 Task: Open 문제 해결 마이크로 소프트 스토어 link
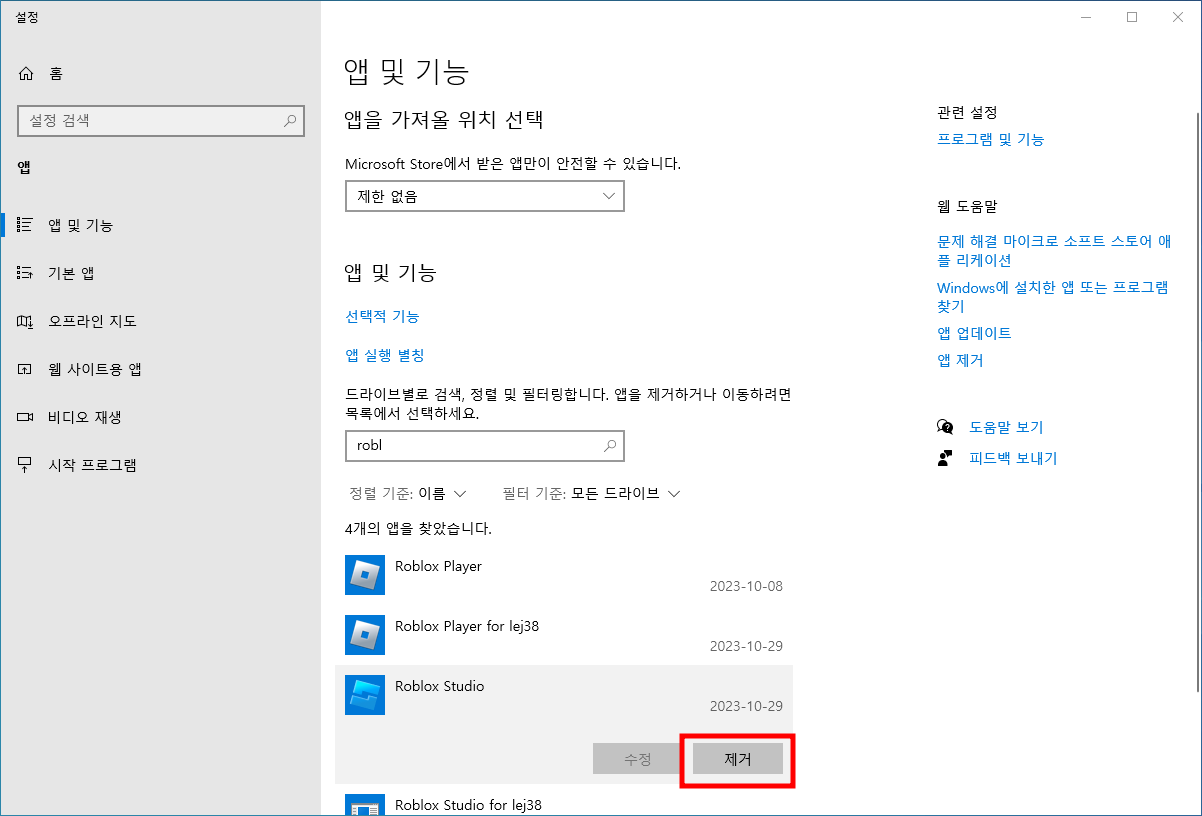1054,250
